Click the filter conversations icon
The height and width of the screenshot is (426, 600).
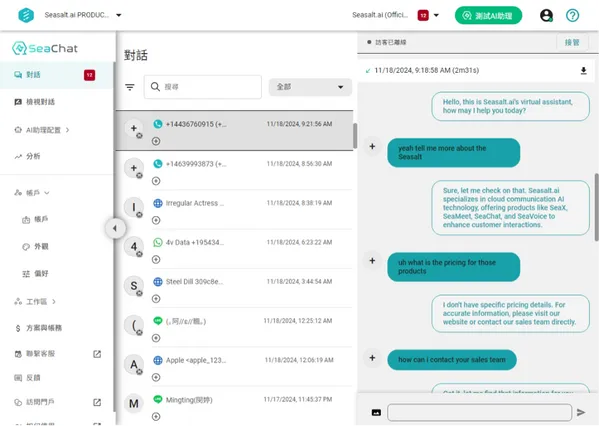[x=130, y=87]
